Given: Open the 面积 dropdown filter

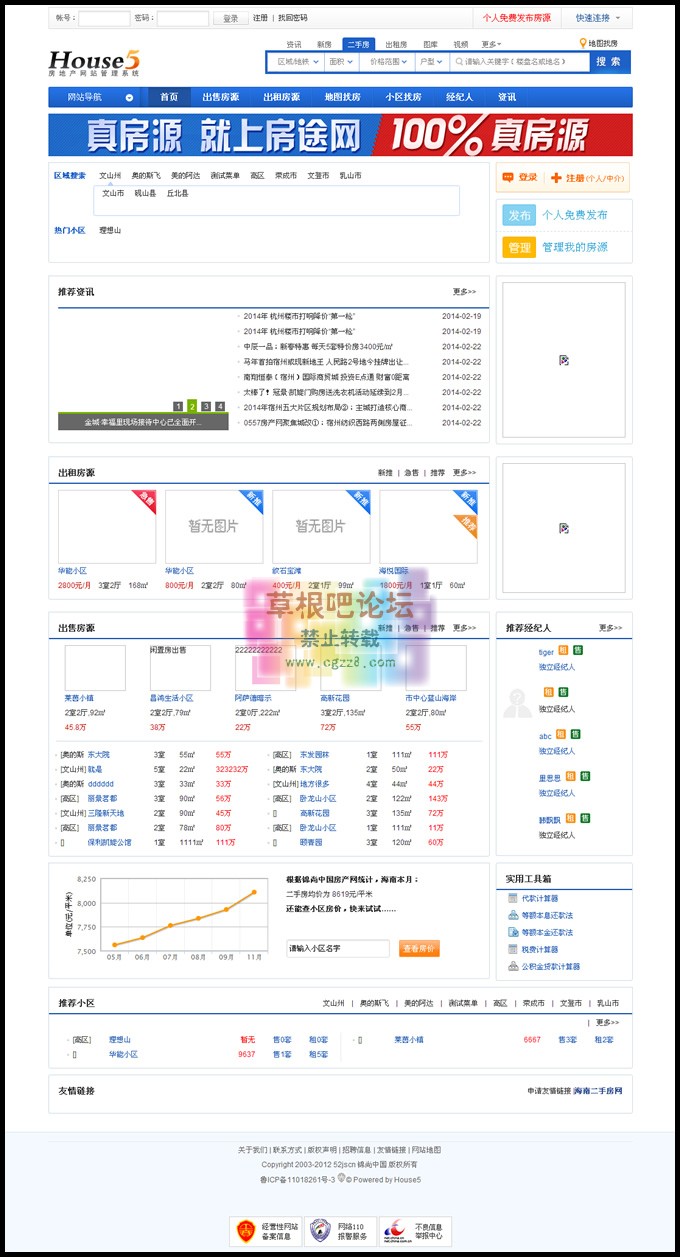Looking at the screenshot, I should click(342, 61).
